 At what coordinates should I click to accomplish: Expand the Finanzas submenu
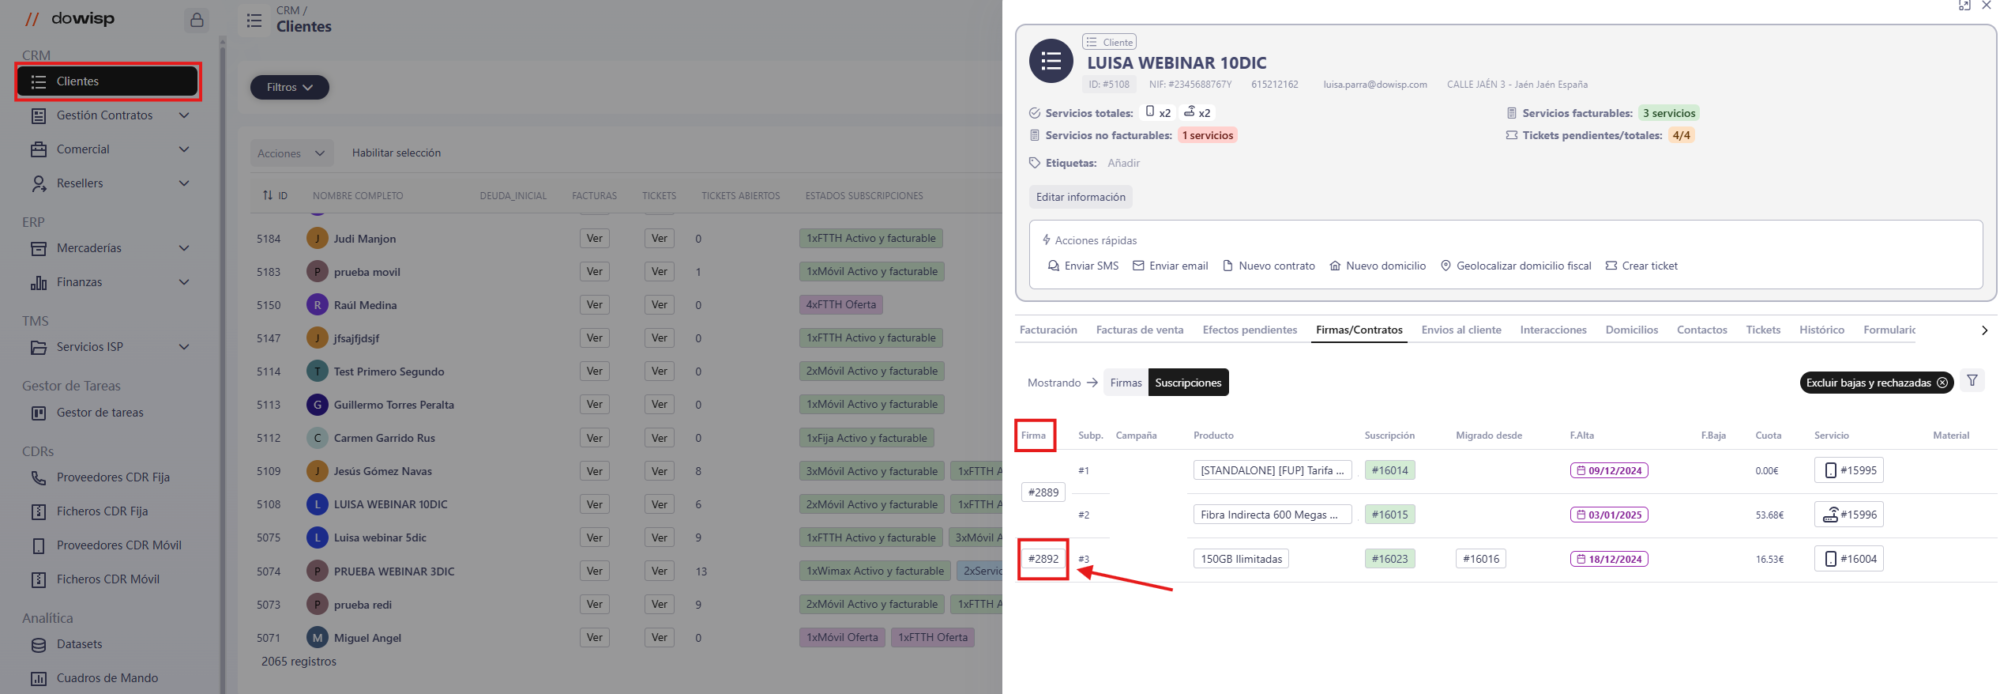point(184,282)
